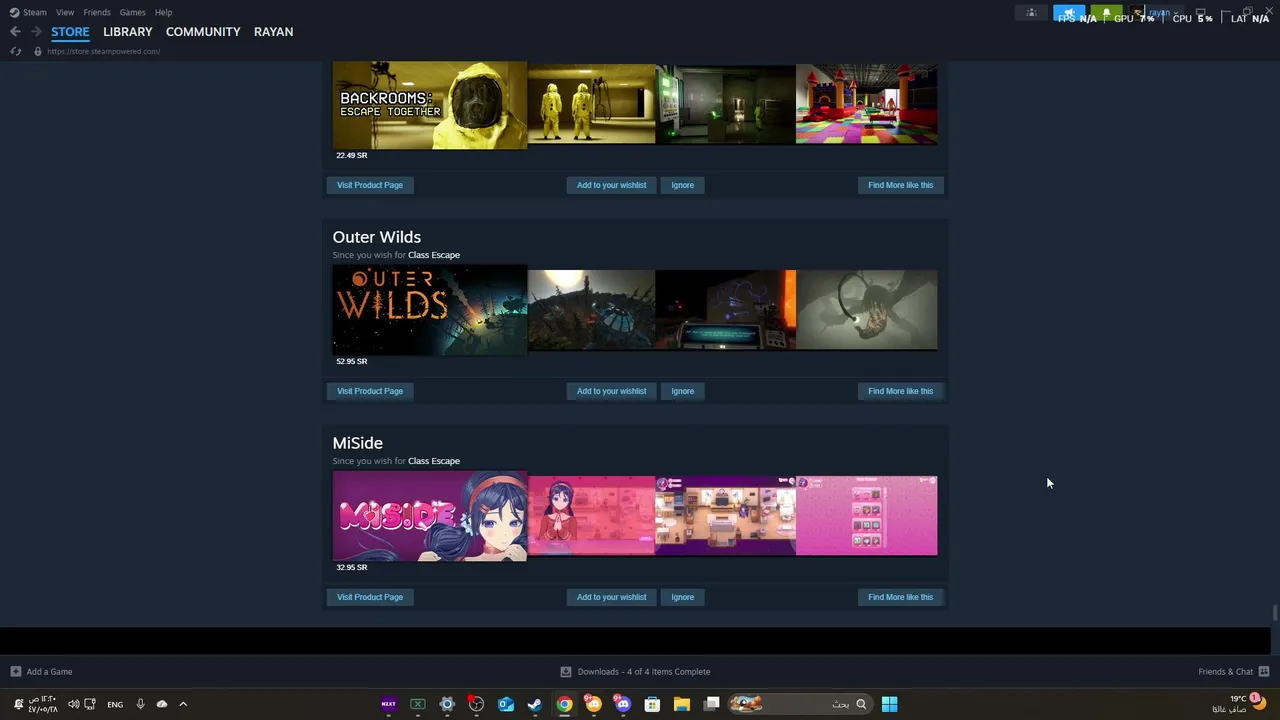
Task: Visit Product Page for Outer Wilds
Action: point(370,391)
